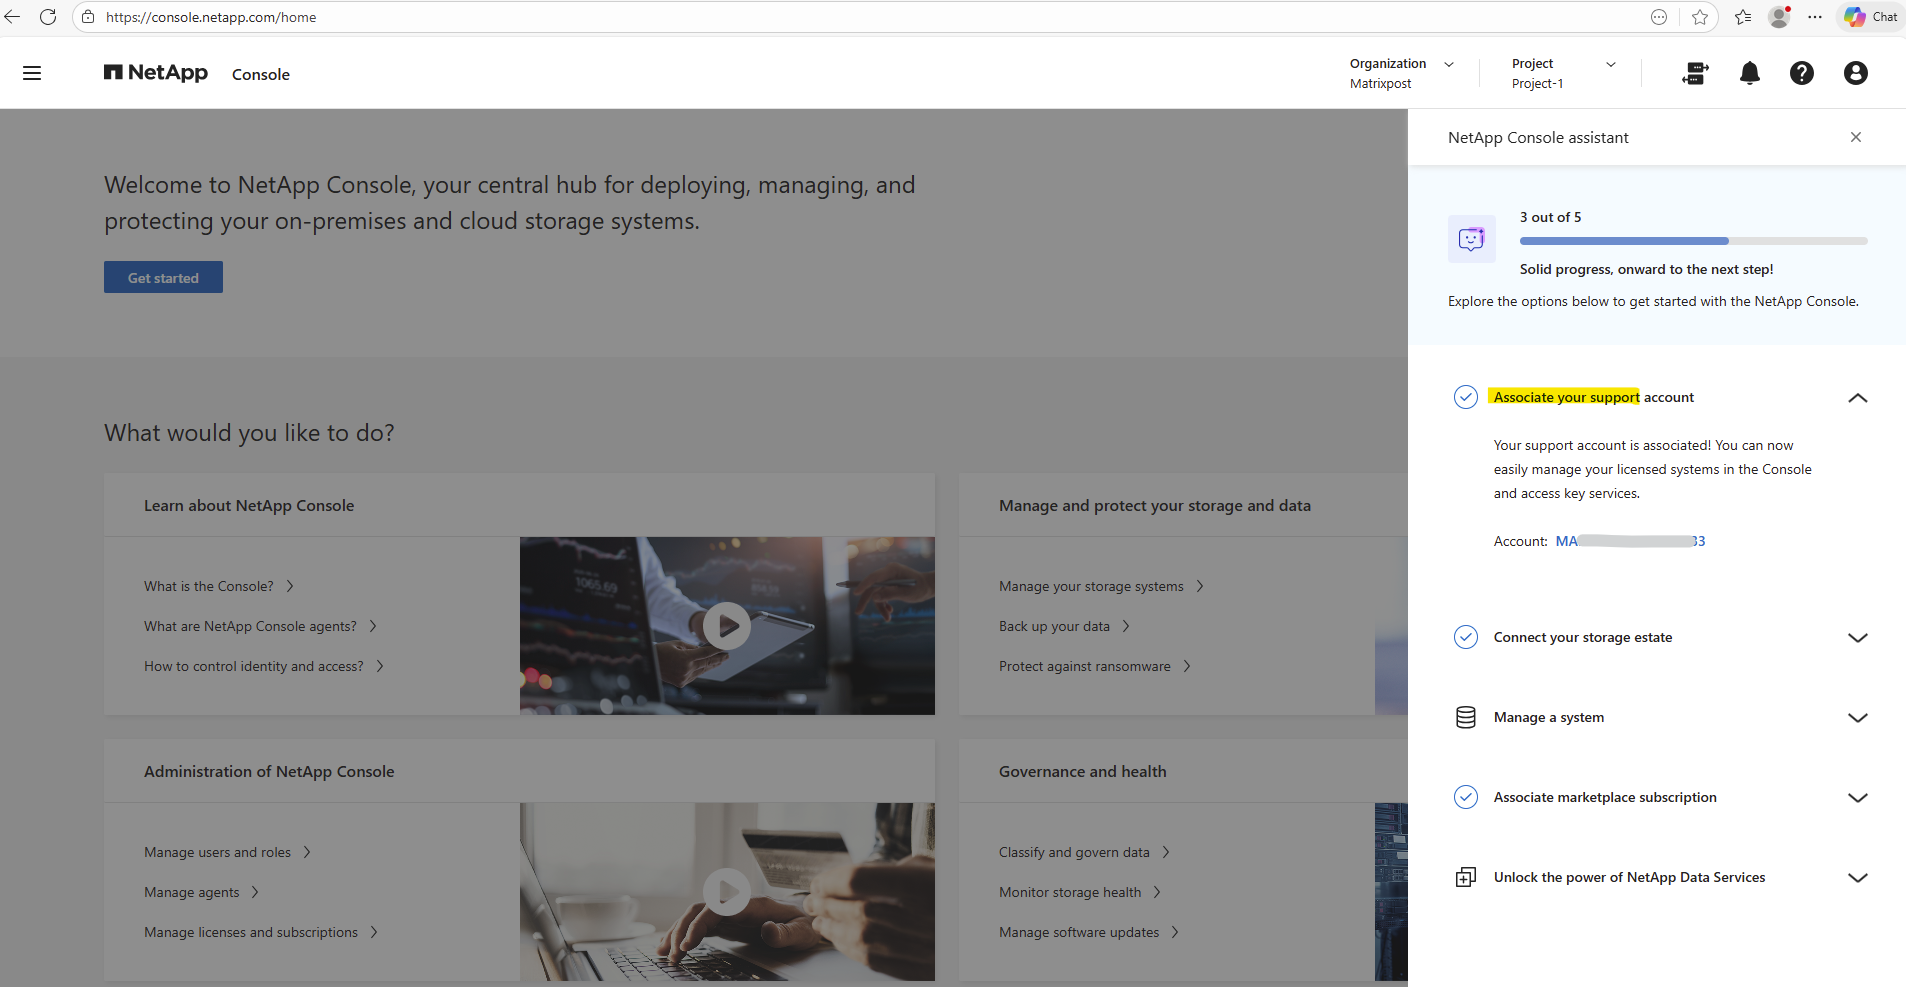The image size is (1906, 987).
Task: Click the browser feedback smiley icon
Action: click(1659, 17)
